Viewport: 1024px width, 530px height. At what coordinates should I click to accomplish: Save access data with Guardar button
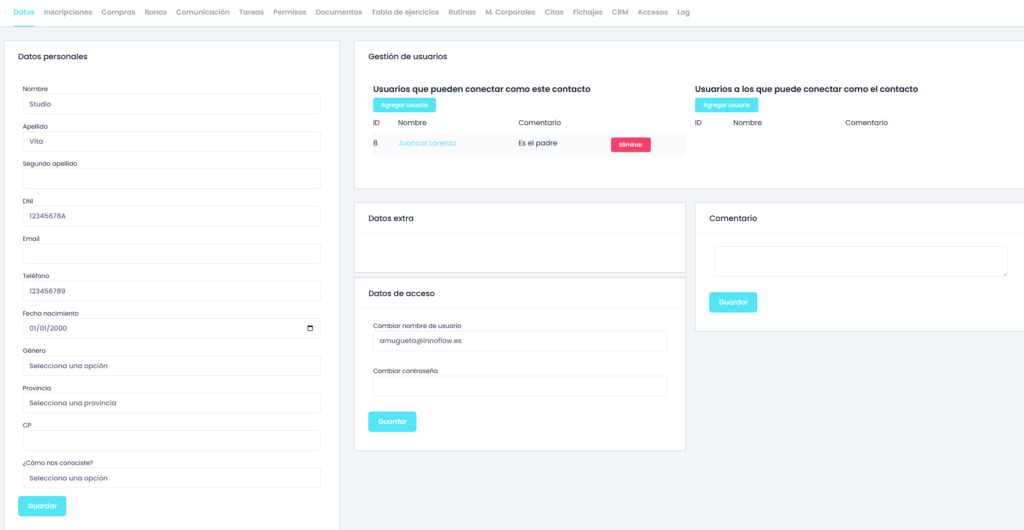392,422
